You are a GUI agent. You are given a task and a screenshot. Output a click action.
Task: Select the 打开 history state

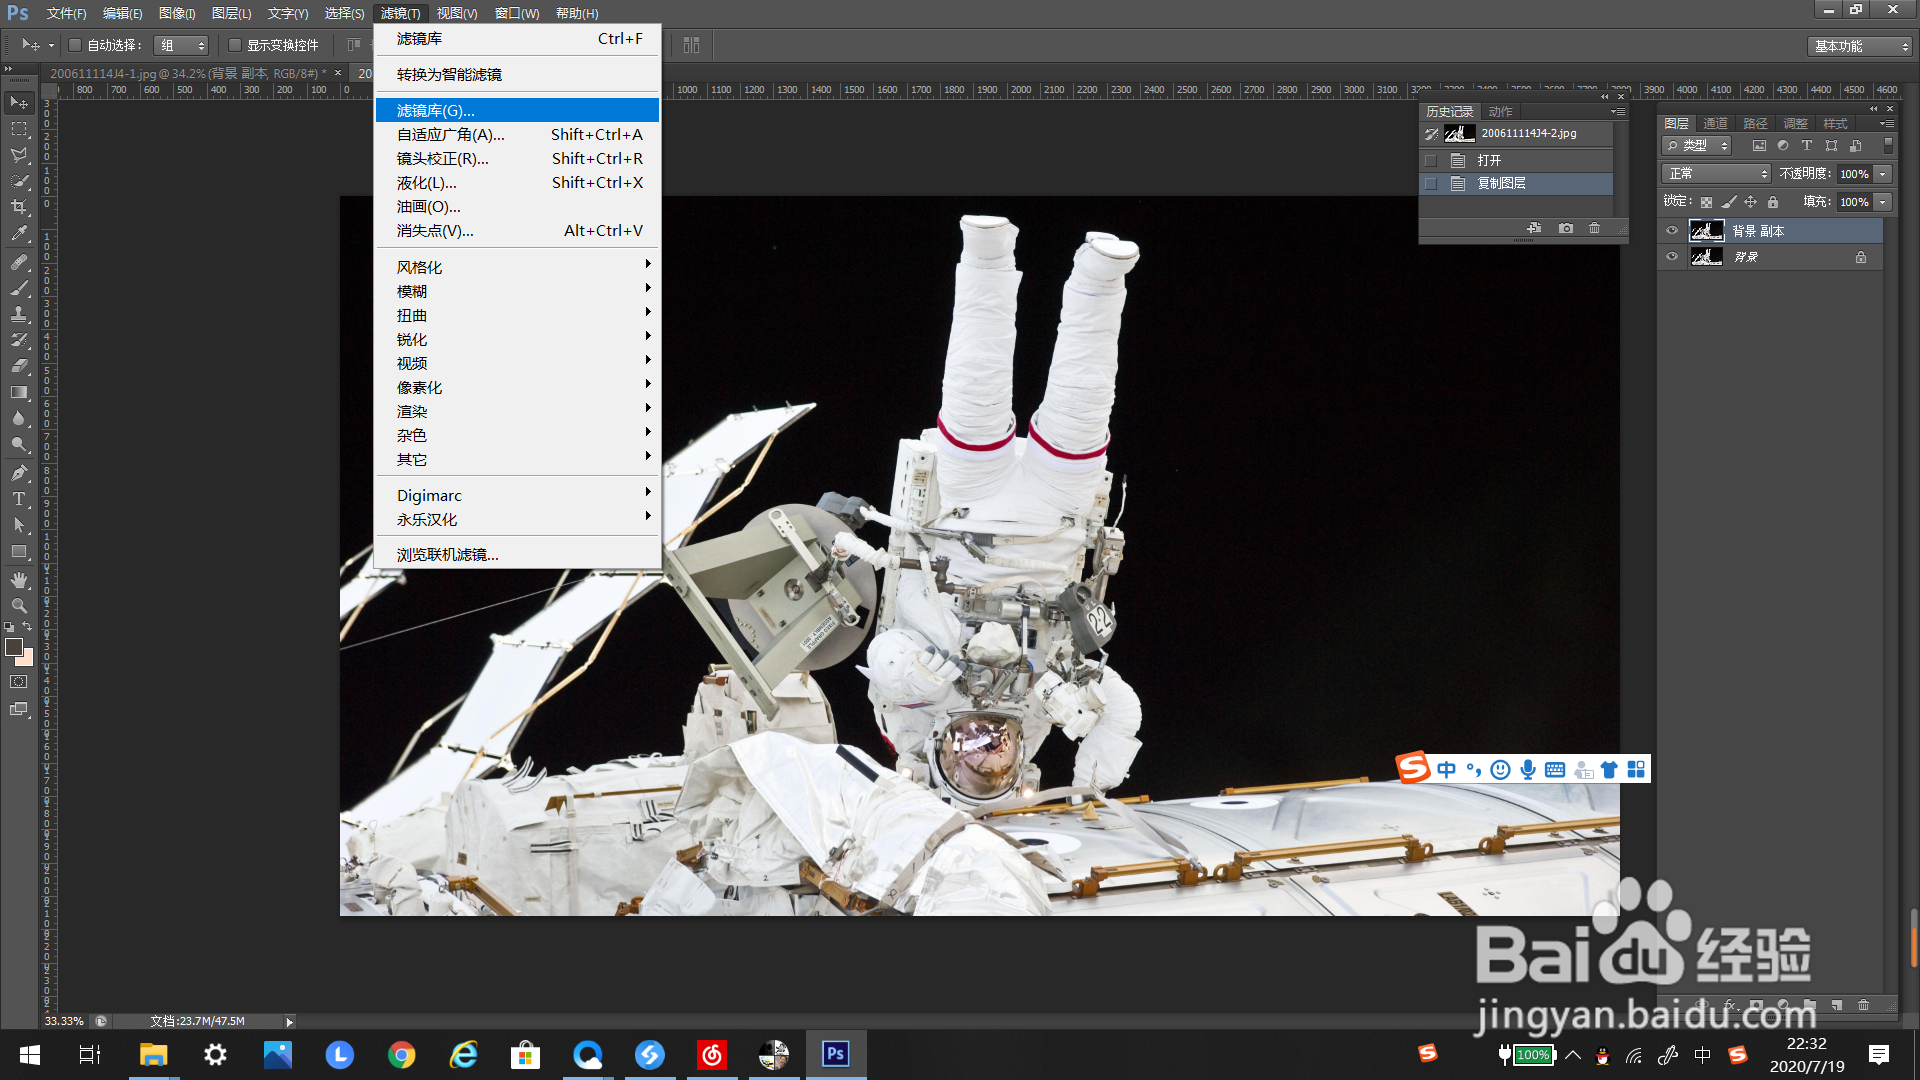click(x=1489, y=160)
